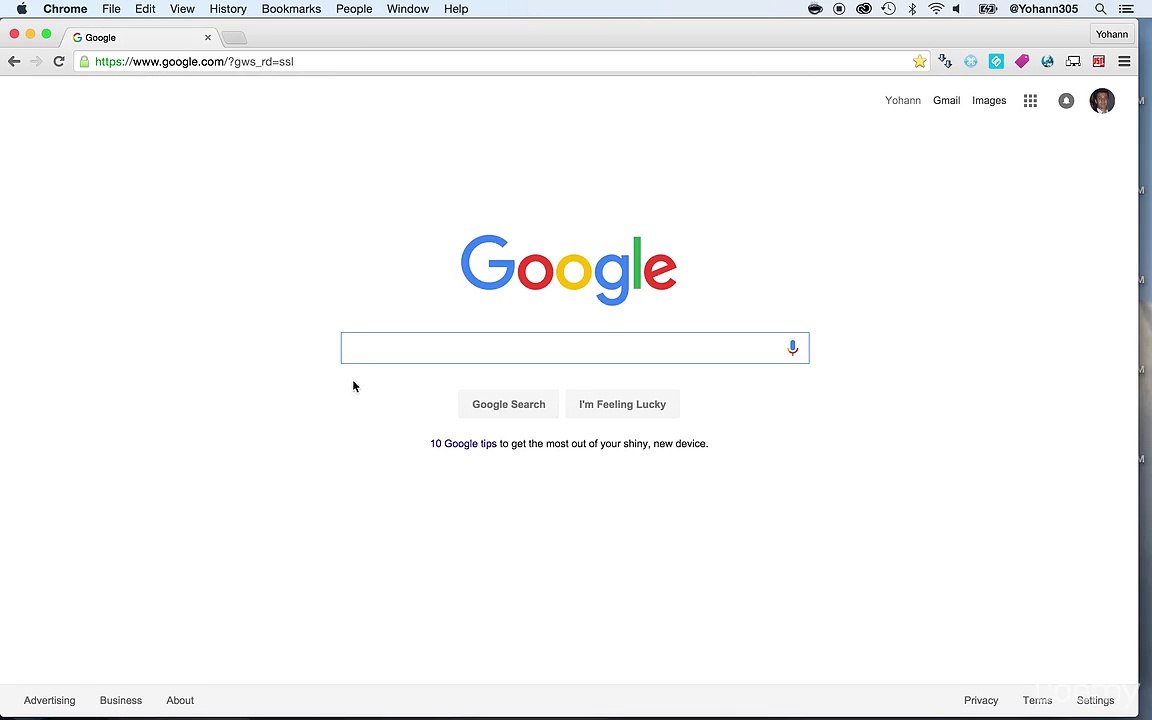Open the battery status icon

[x=987, y=9]
